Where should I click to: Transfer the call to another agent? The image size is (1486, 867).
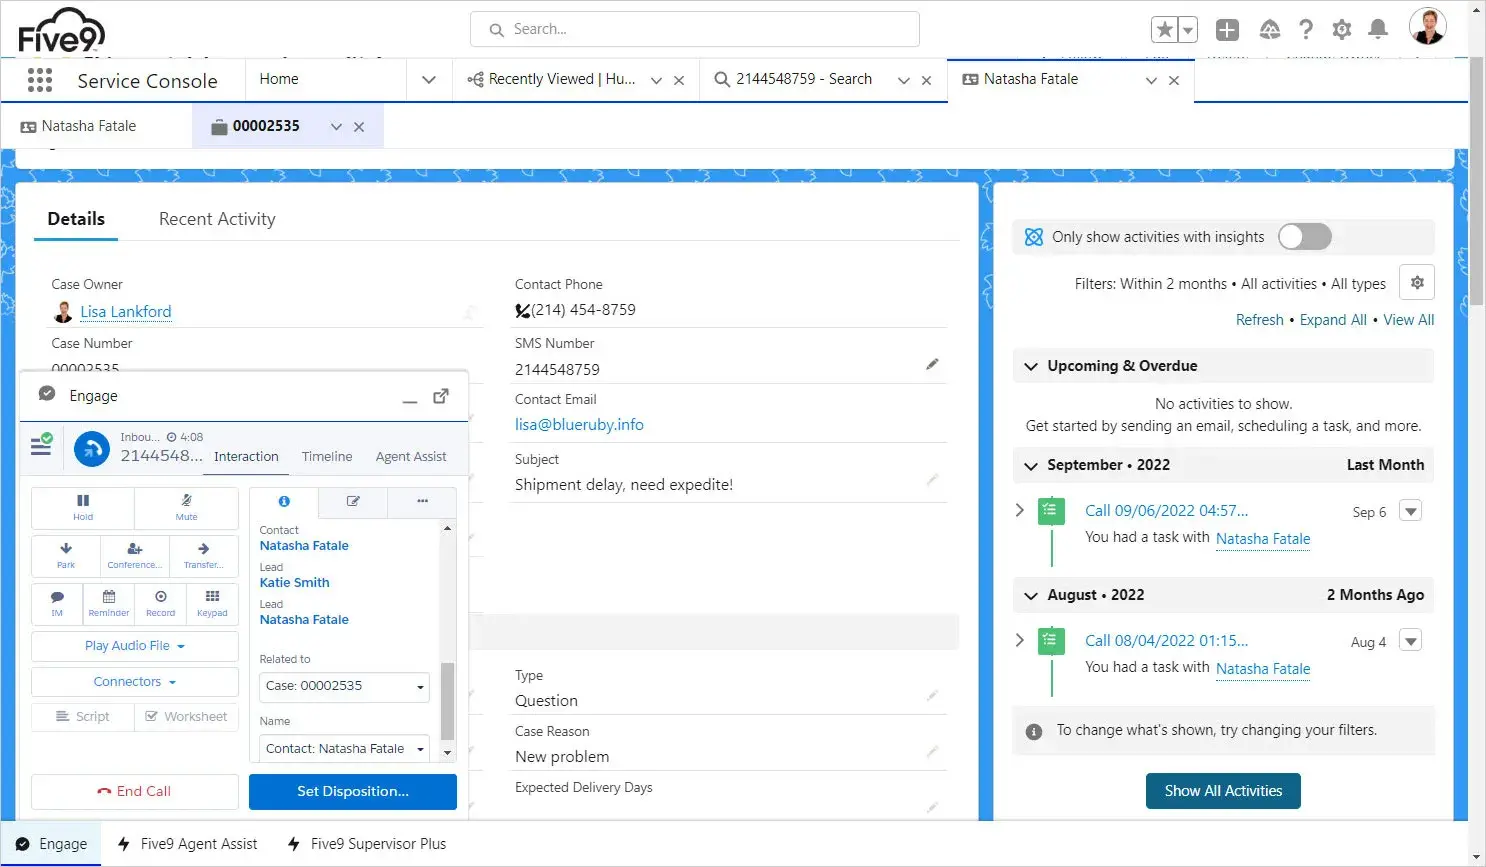pos(204,556)
